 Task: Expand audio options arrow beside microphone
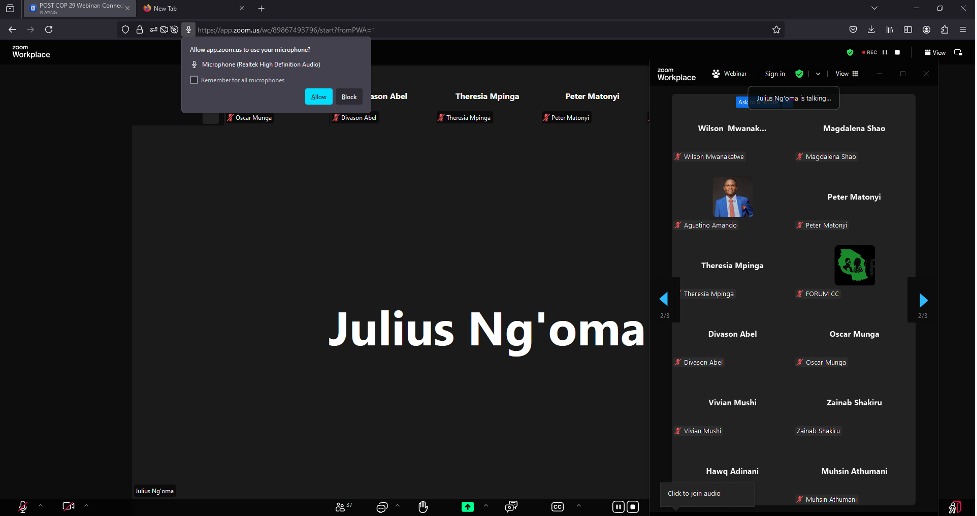pyautogui.click(x=41, y=505)
